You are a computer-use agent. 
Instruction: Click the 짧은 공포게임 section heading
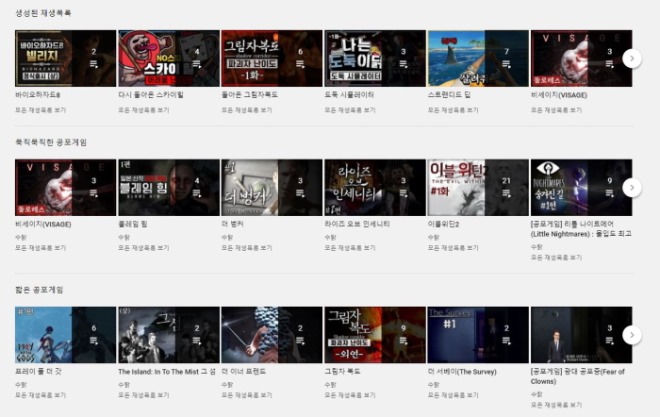point(39,290)
